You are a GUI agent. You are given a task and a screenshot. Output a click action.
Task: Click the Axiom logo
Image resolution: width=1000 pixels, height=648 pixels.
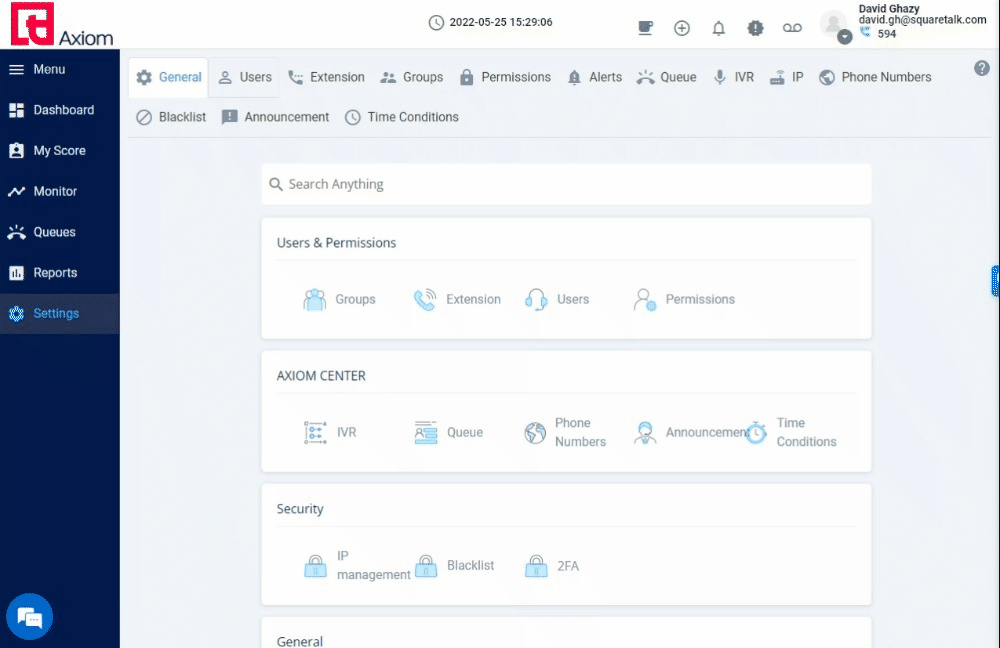pos(62,24)
